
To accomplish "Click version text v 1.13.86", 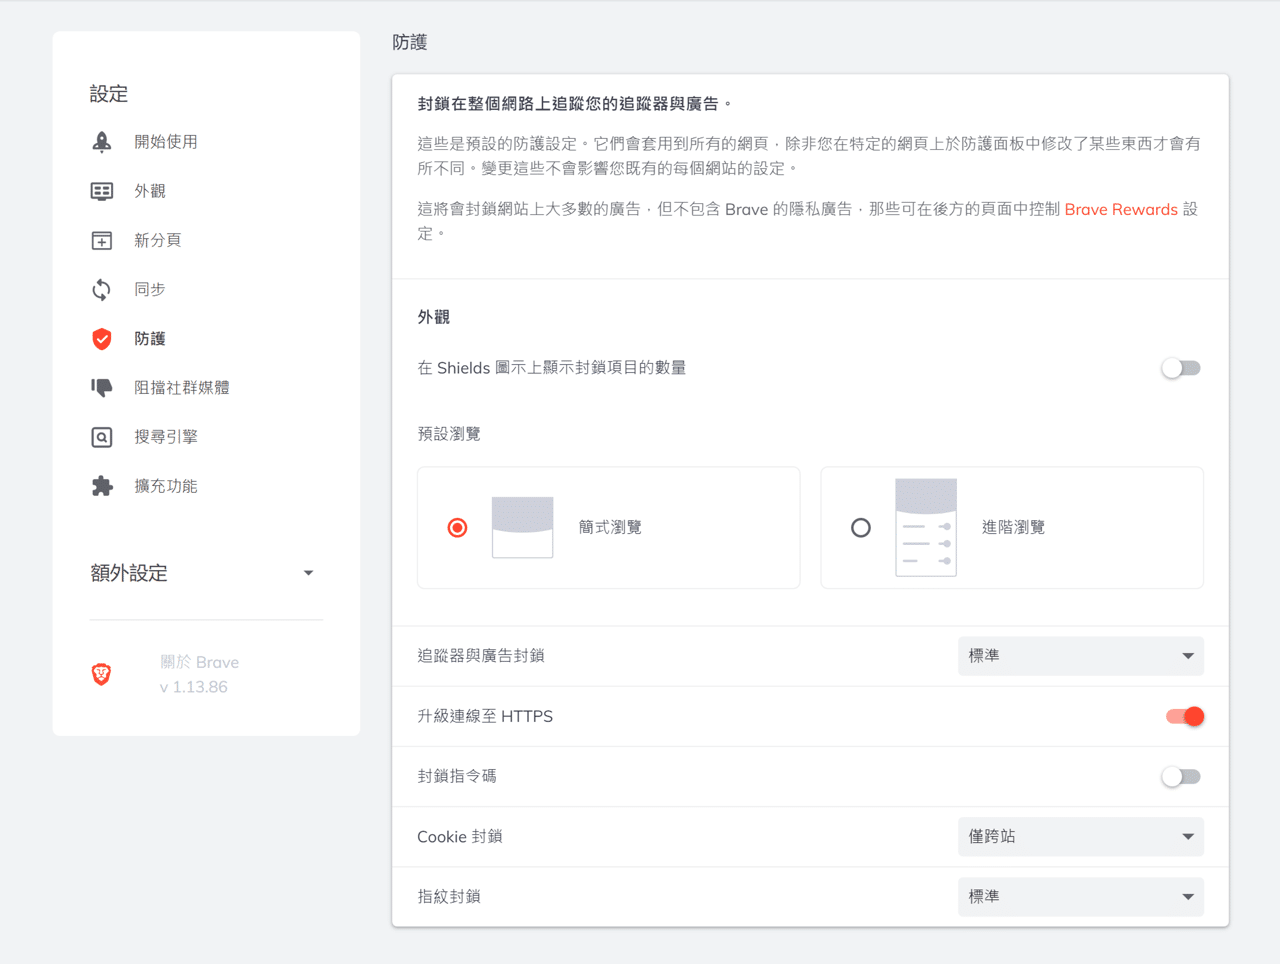I will pyautogui.click(x=194, y=687).
